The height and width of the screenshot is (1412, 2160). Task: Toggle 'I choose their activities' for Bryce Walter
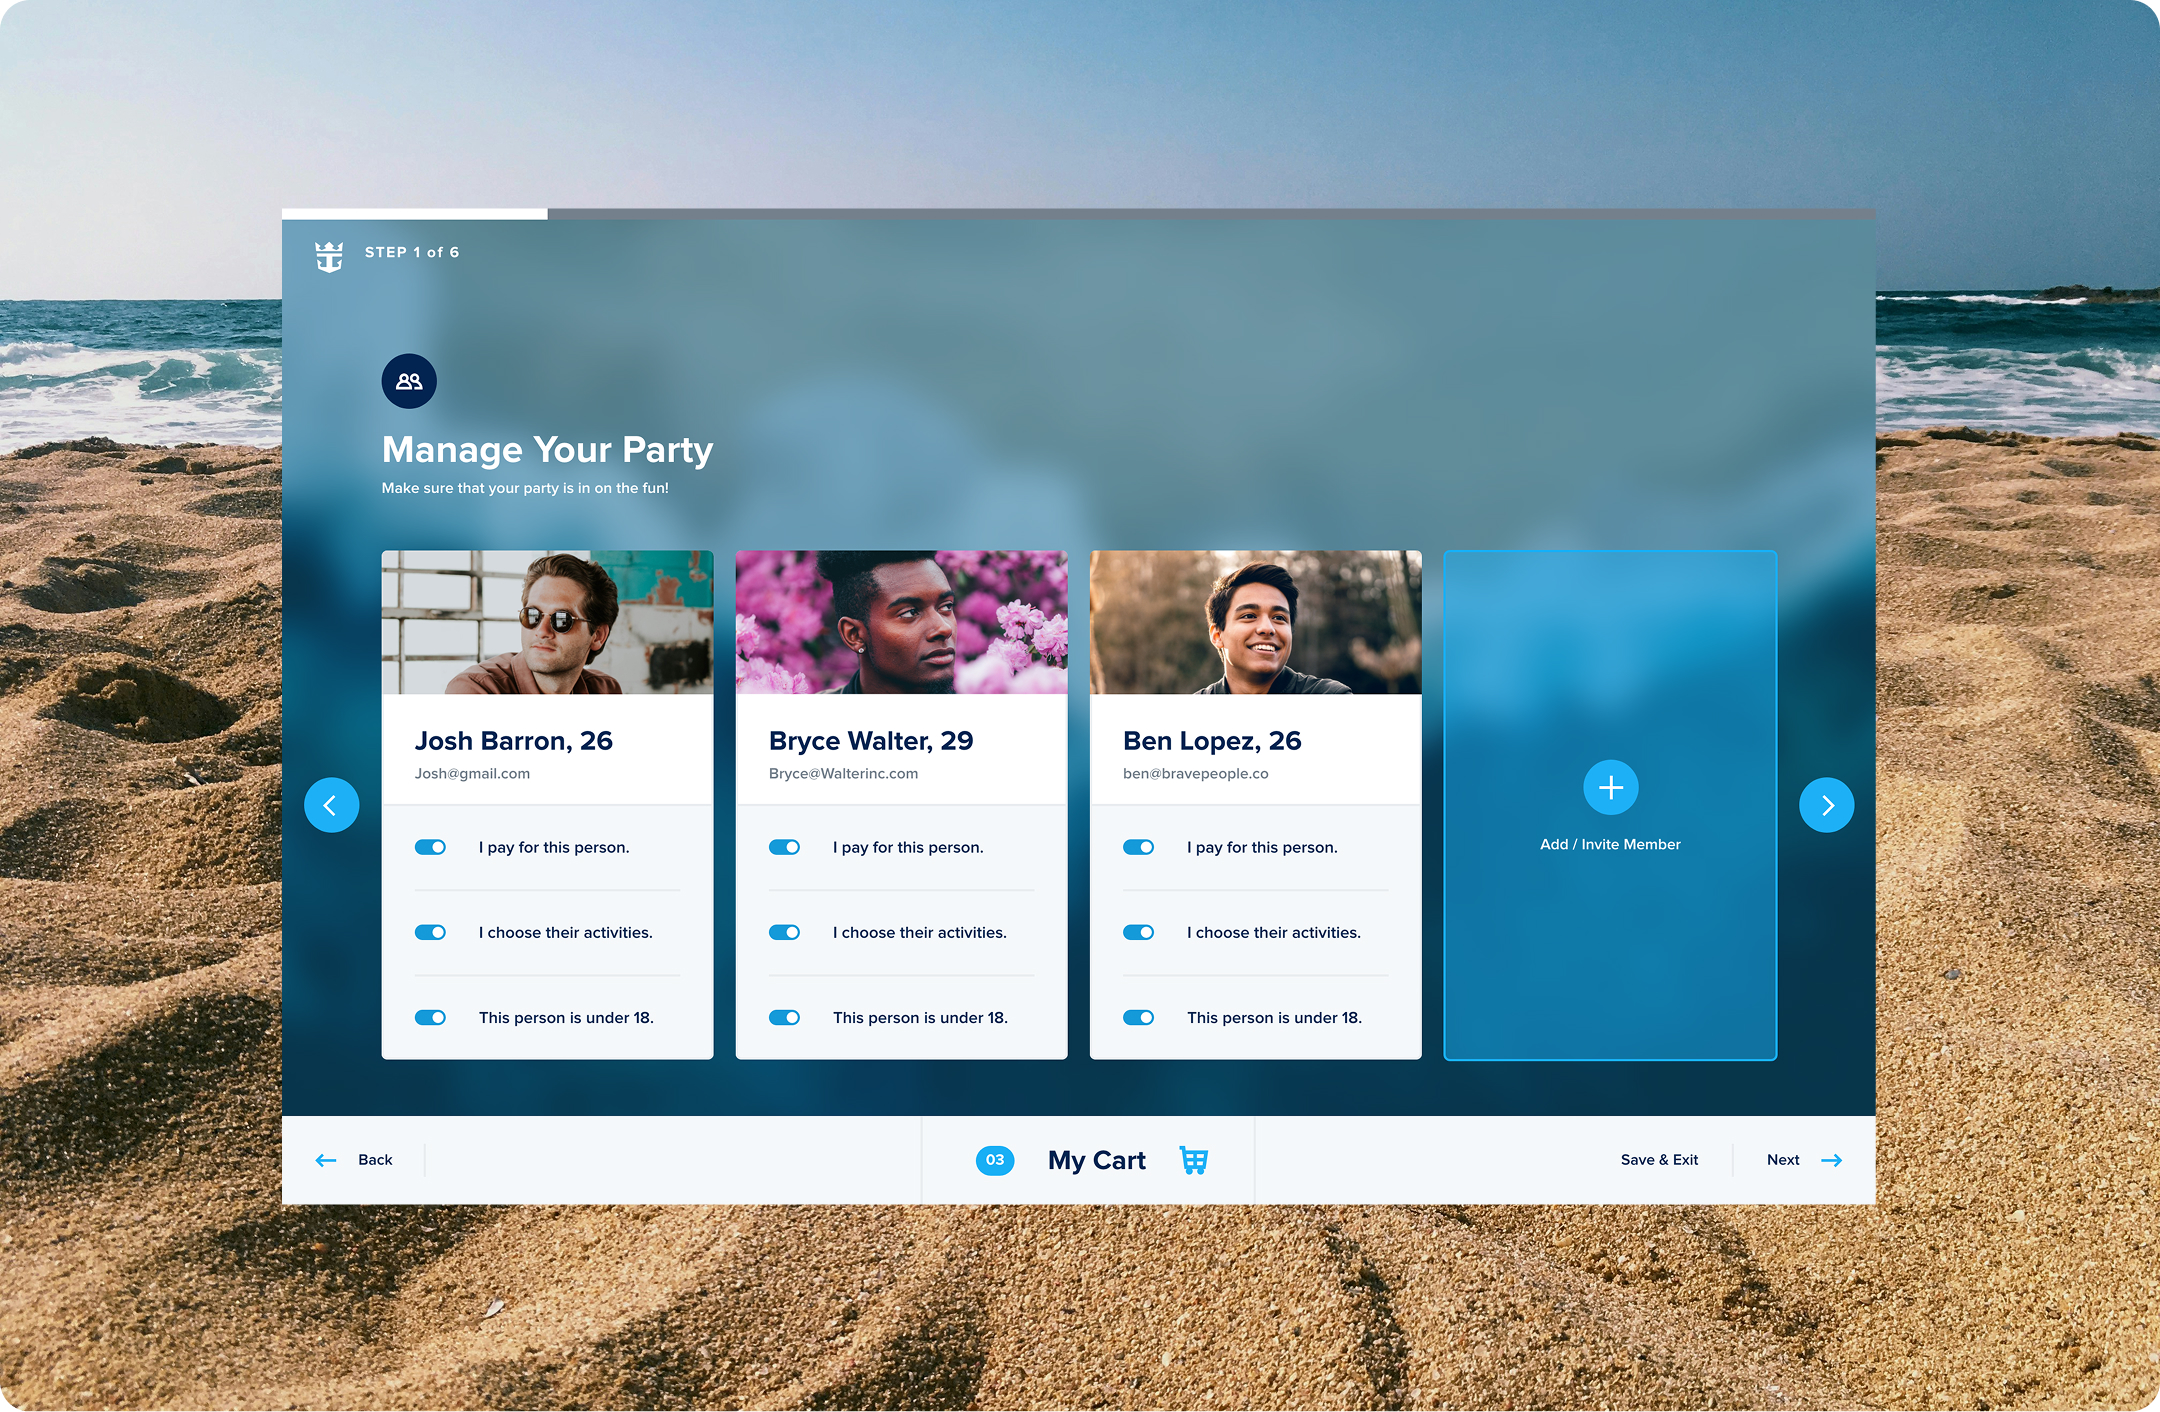tap(785, 932)
